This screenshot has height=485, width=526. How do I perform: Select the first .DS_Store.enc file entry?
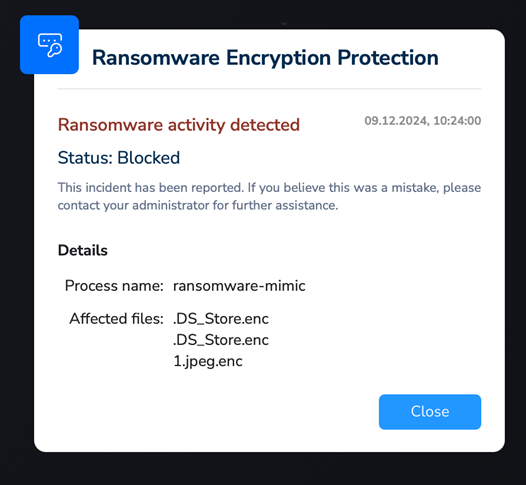coord(221,319)
